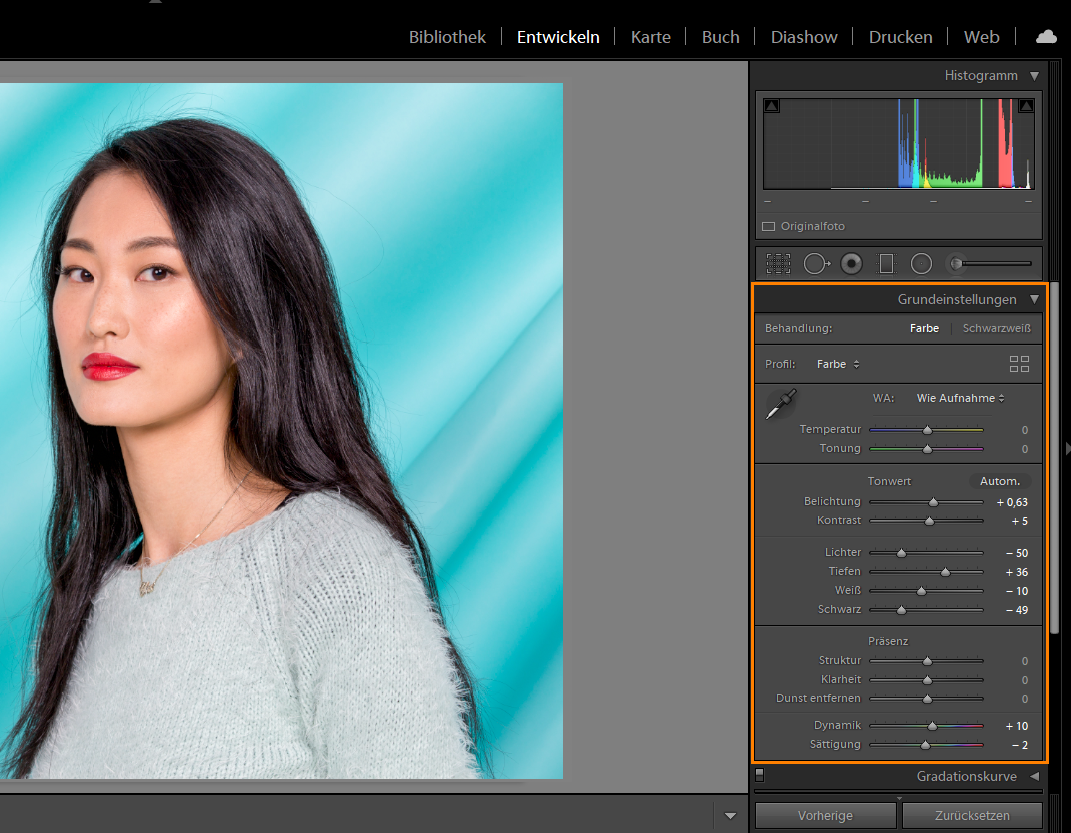Collapse the Grundeinstellungen panel
1071x833 pixels.
coord(1034,299)
